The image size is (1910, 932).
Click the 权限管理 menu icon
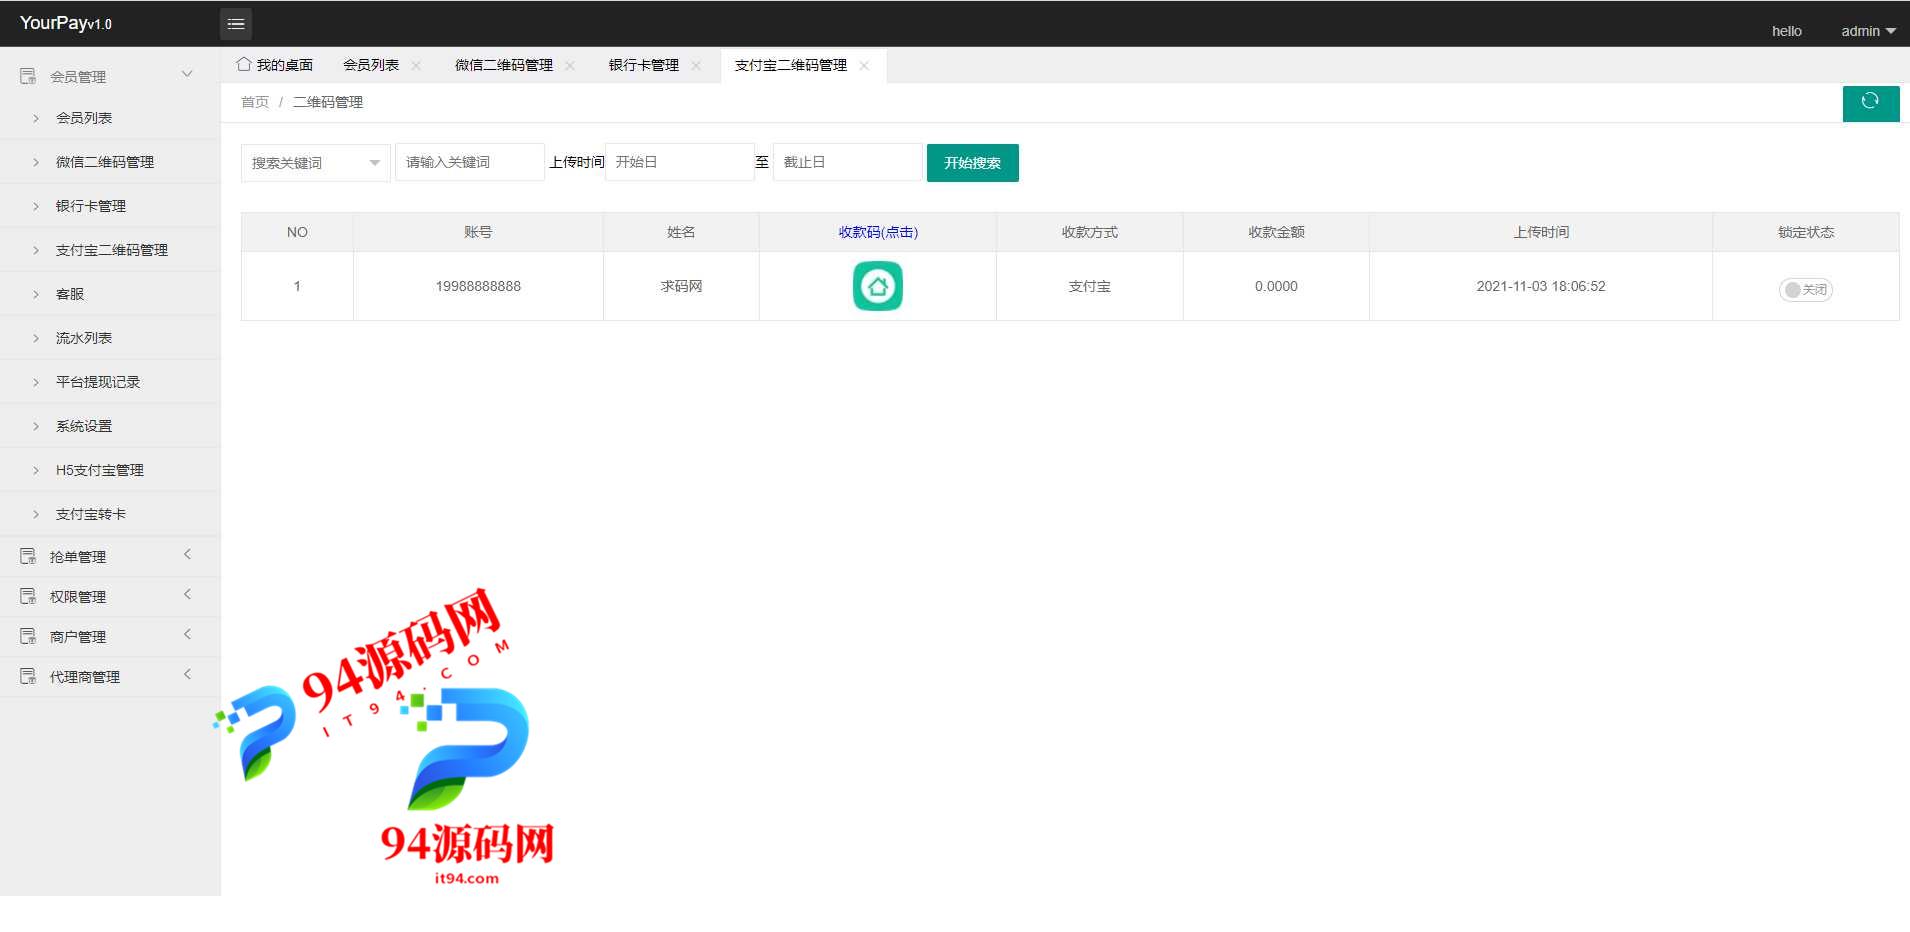[x=28, y=596]
